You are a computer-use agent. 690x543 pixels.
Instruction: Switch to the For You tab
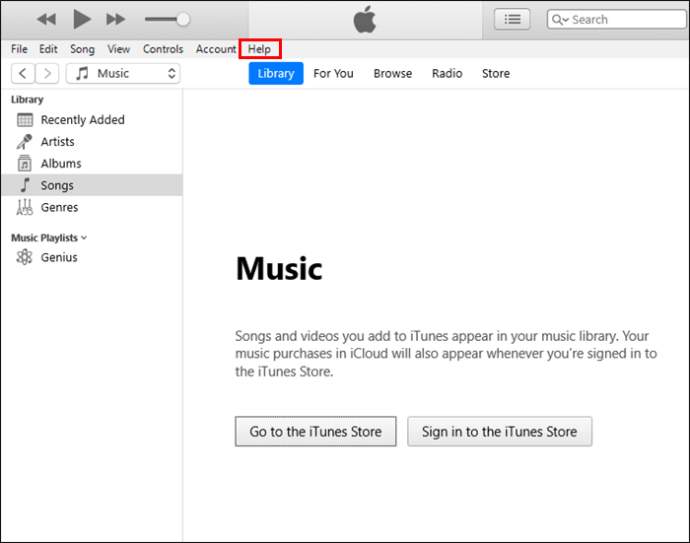[x=333, y=73]
